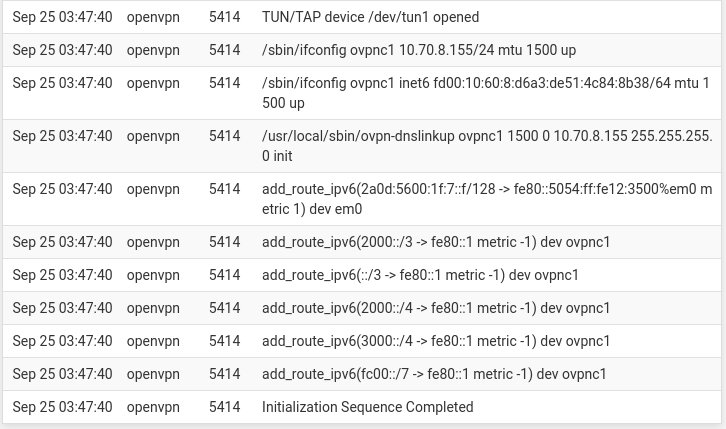Click 'openvpn' process name in the TUN/TAP row

[153, 17]
